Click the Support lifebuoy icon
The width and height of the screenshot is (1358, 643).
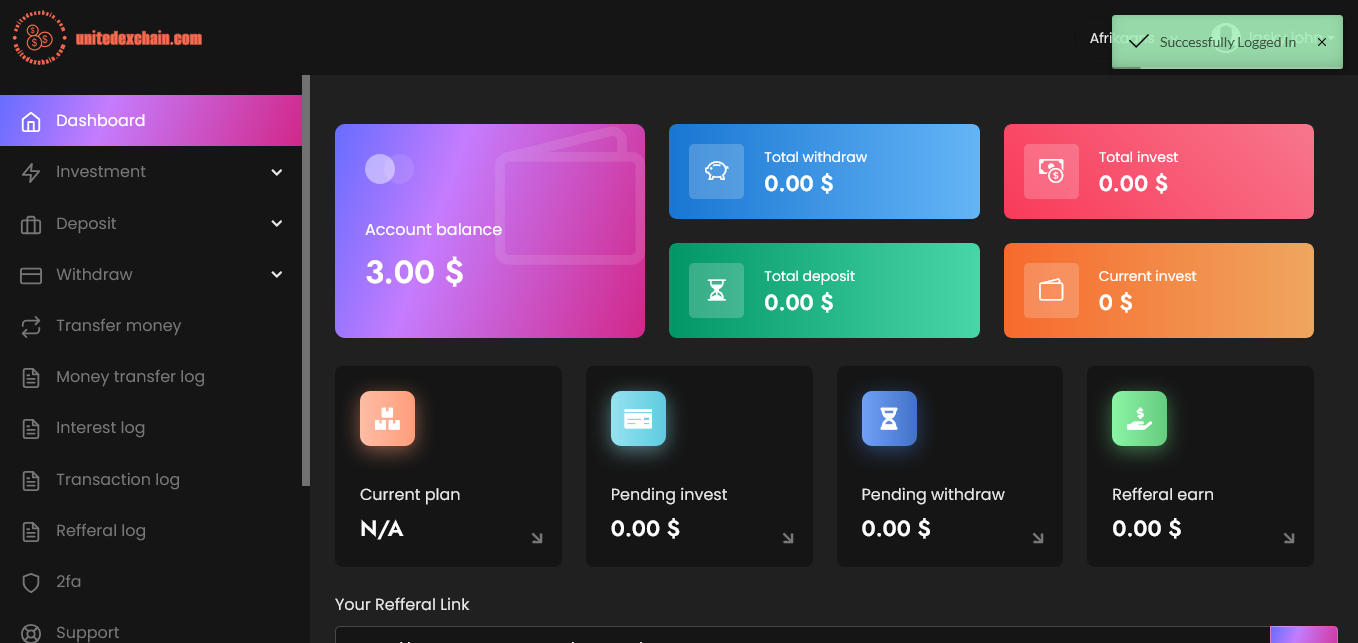pyautogui.click(x=31, y=633)
